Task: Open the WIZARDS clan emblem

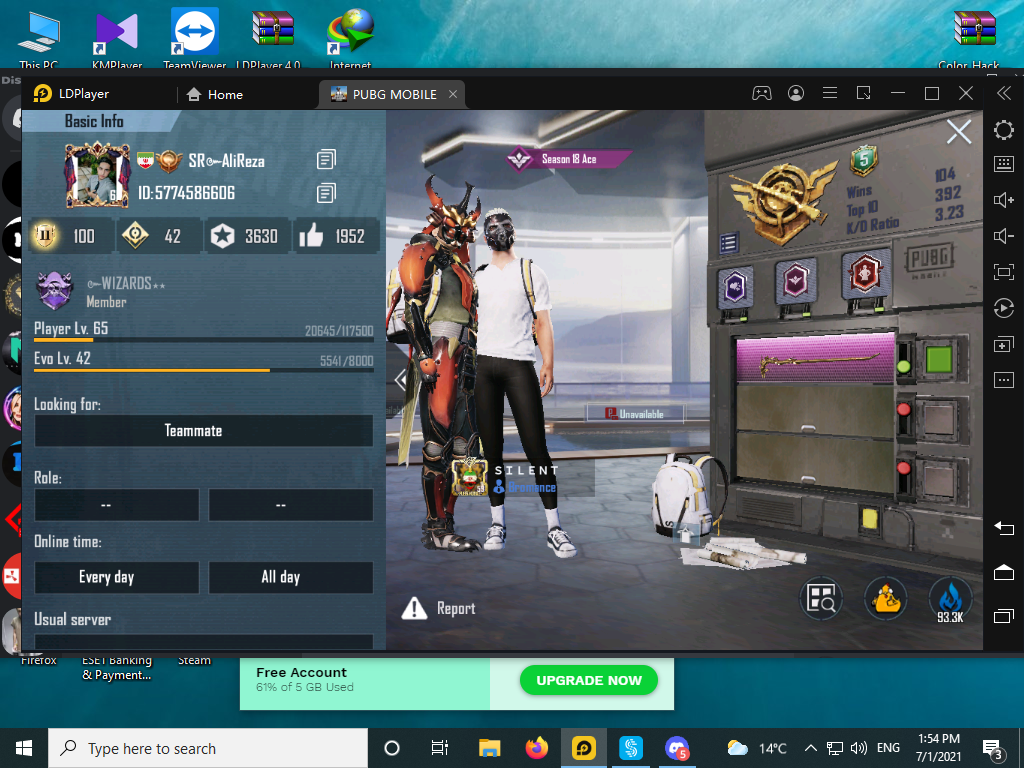Action: coord(55,291)
